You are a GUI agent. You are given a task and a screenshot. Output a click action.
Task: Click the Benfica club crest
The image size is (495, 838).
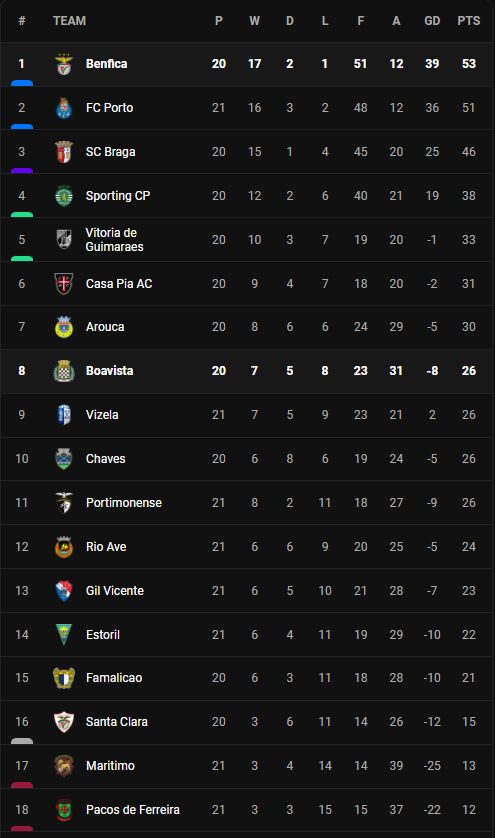click(x=64, y=64)
